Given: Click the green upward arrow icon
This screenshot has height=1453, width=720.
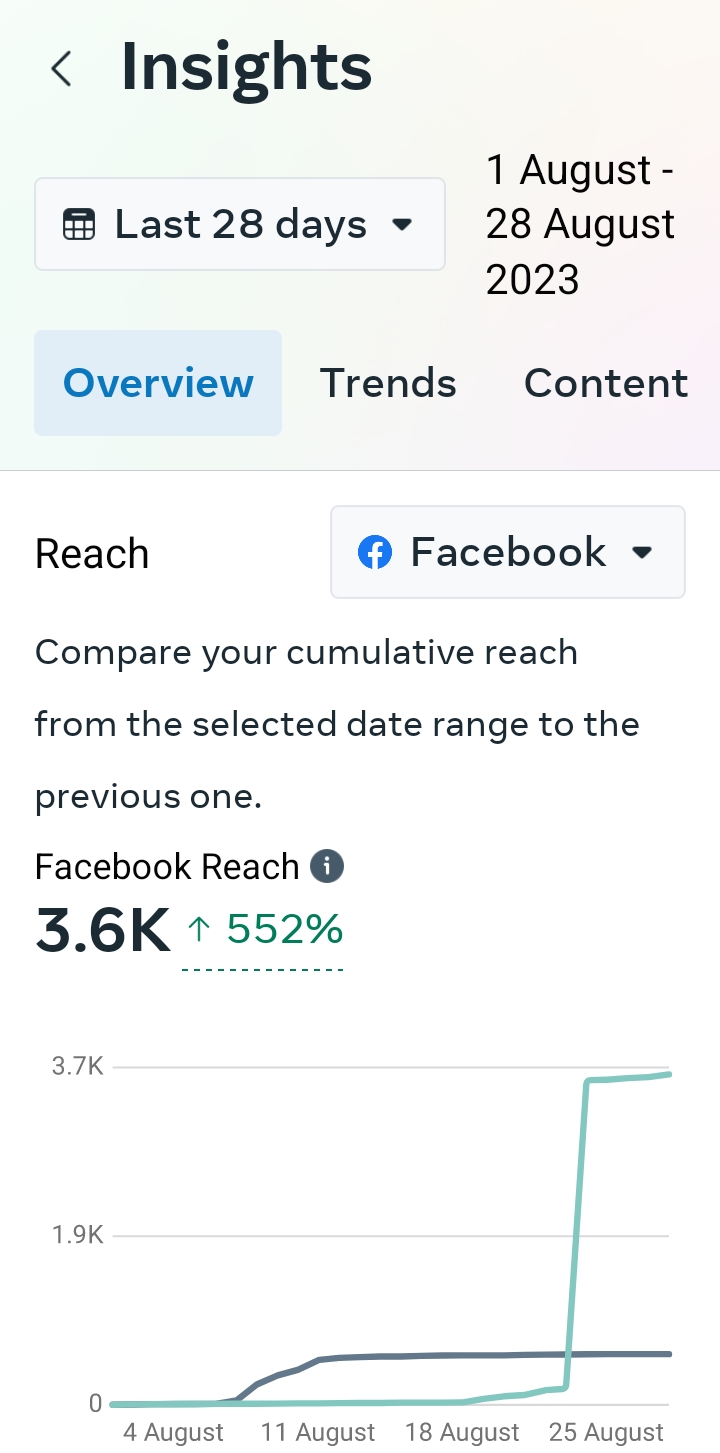Looking at the screenshot, I should pyautogui.click(x=199, y=930).
